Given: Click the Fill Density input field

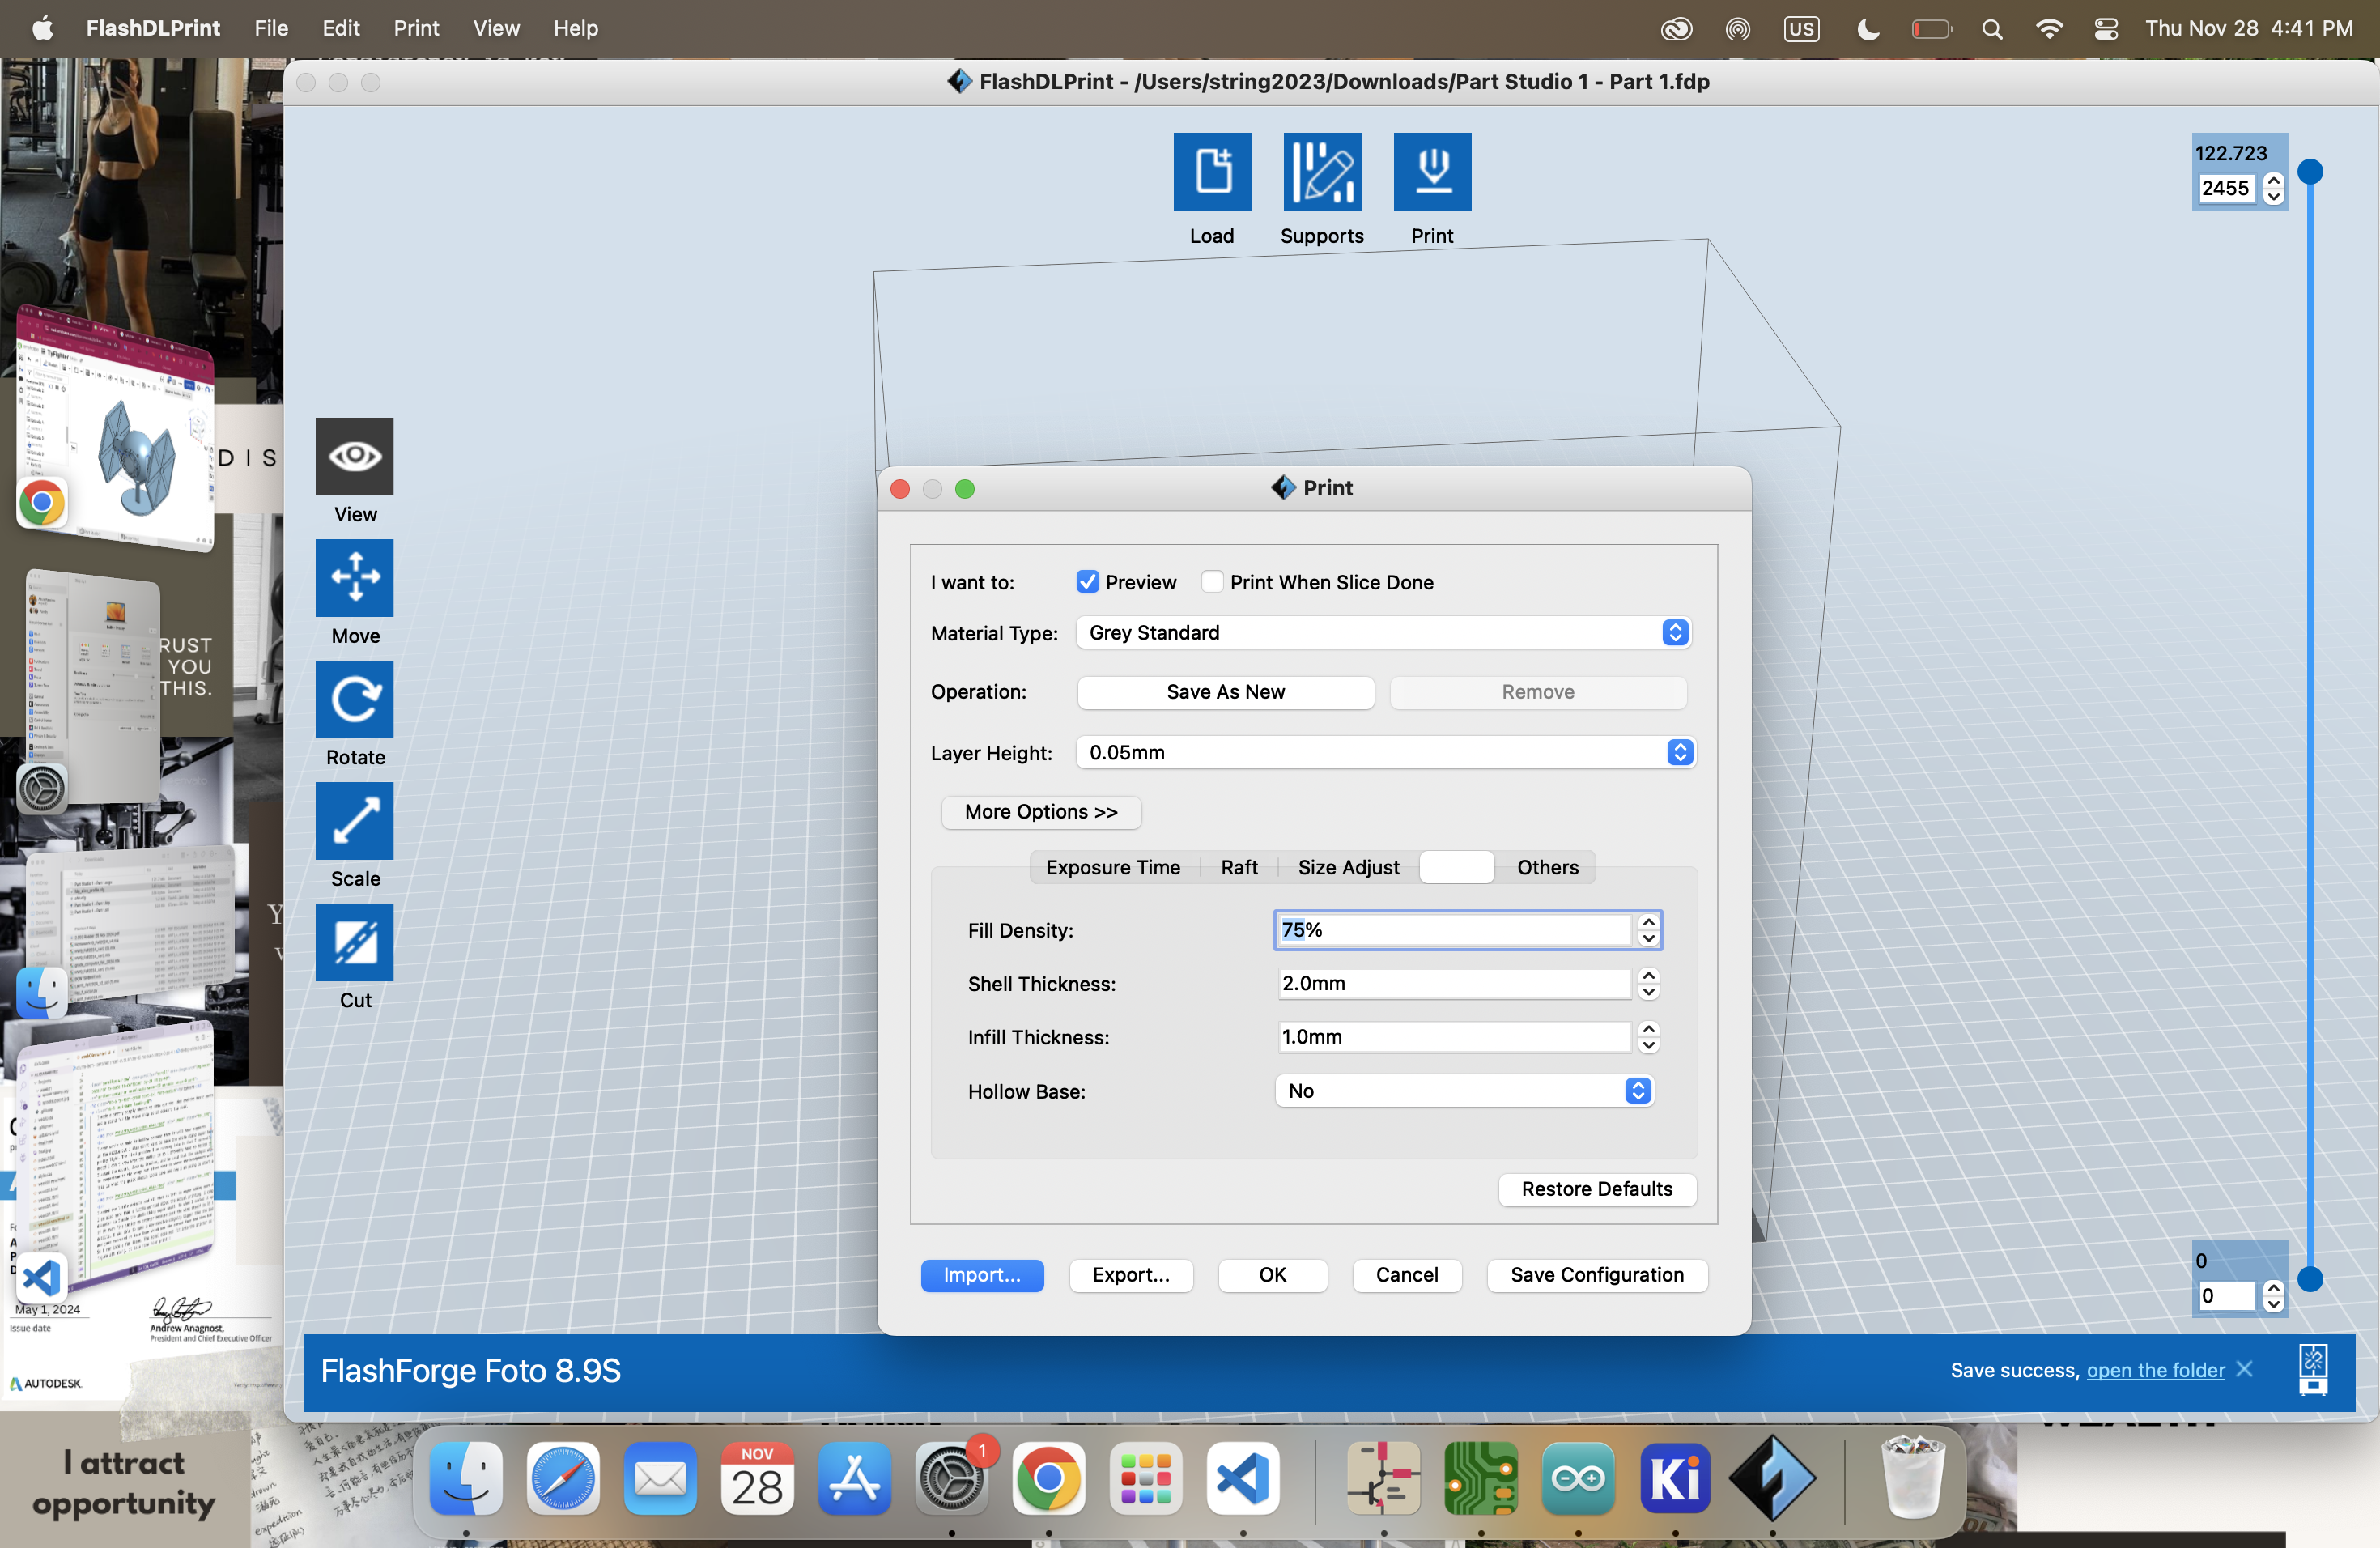Looking at the screenshot, I should 1454,930.
